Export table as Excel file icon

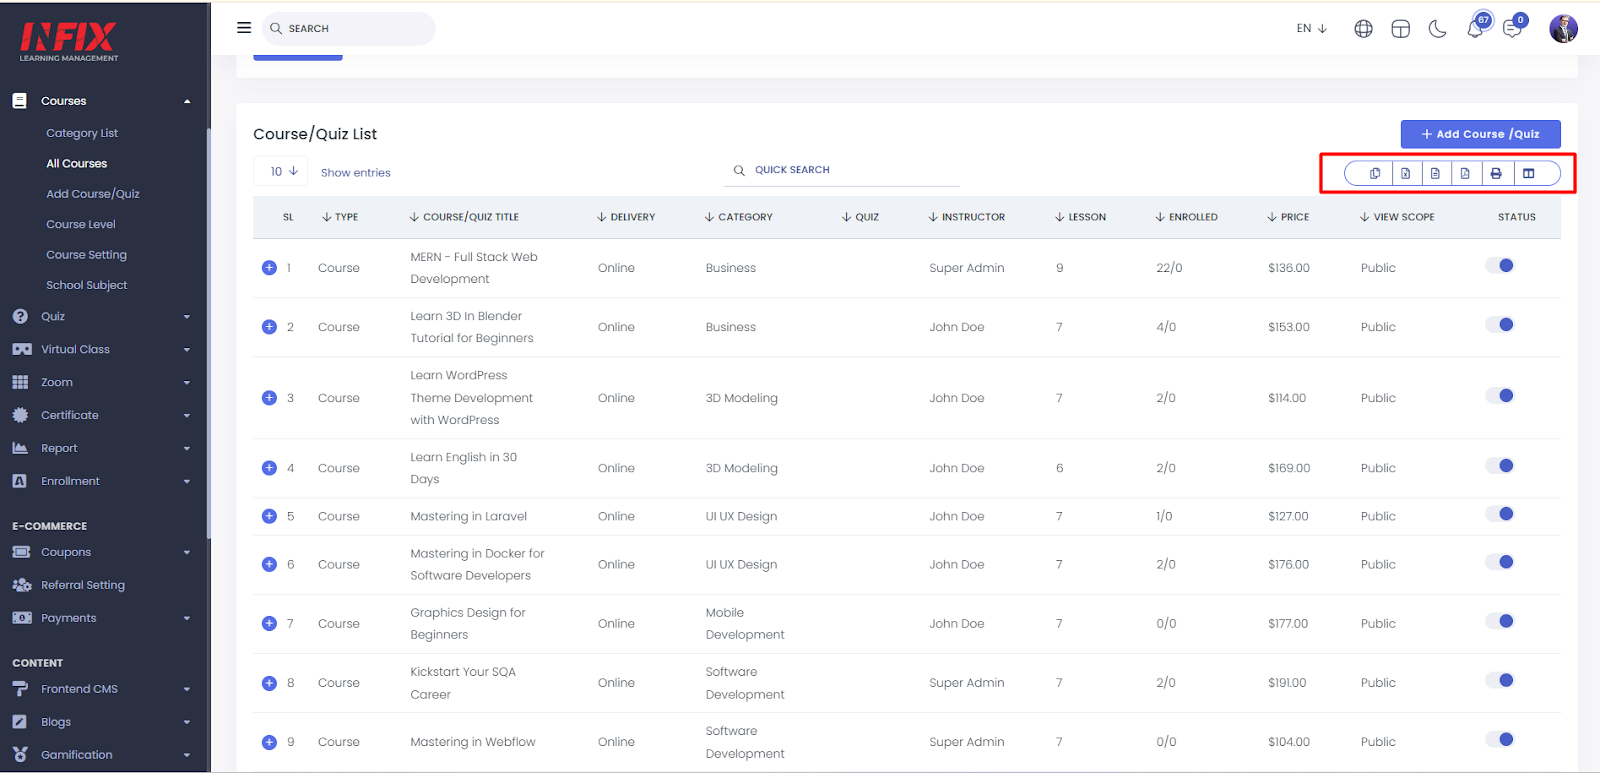[x=1405, y=173]
